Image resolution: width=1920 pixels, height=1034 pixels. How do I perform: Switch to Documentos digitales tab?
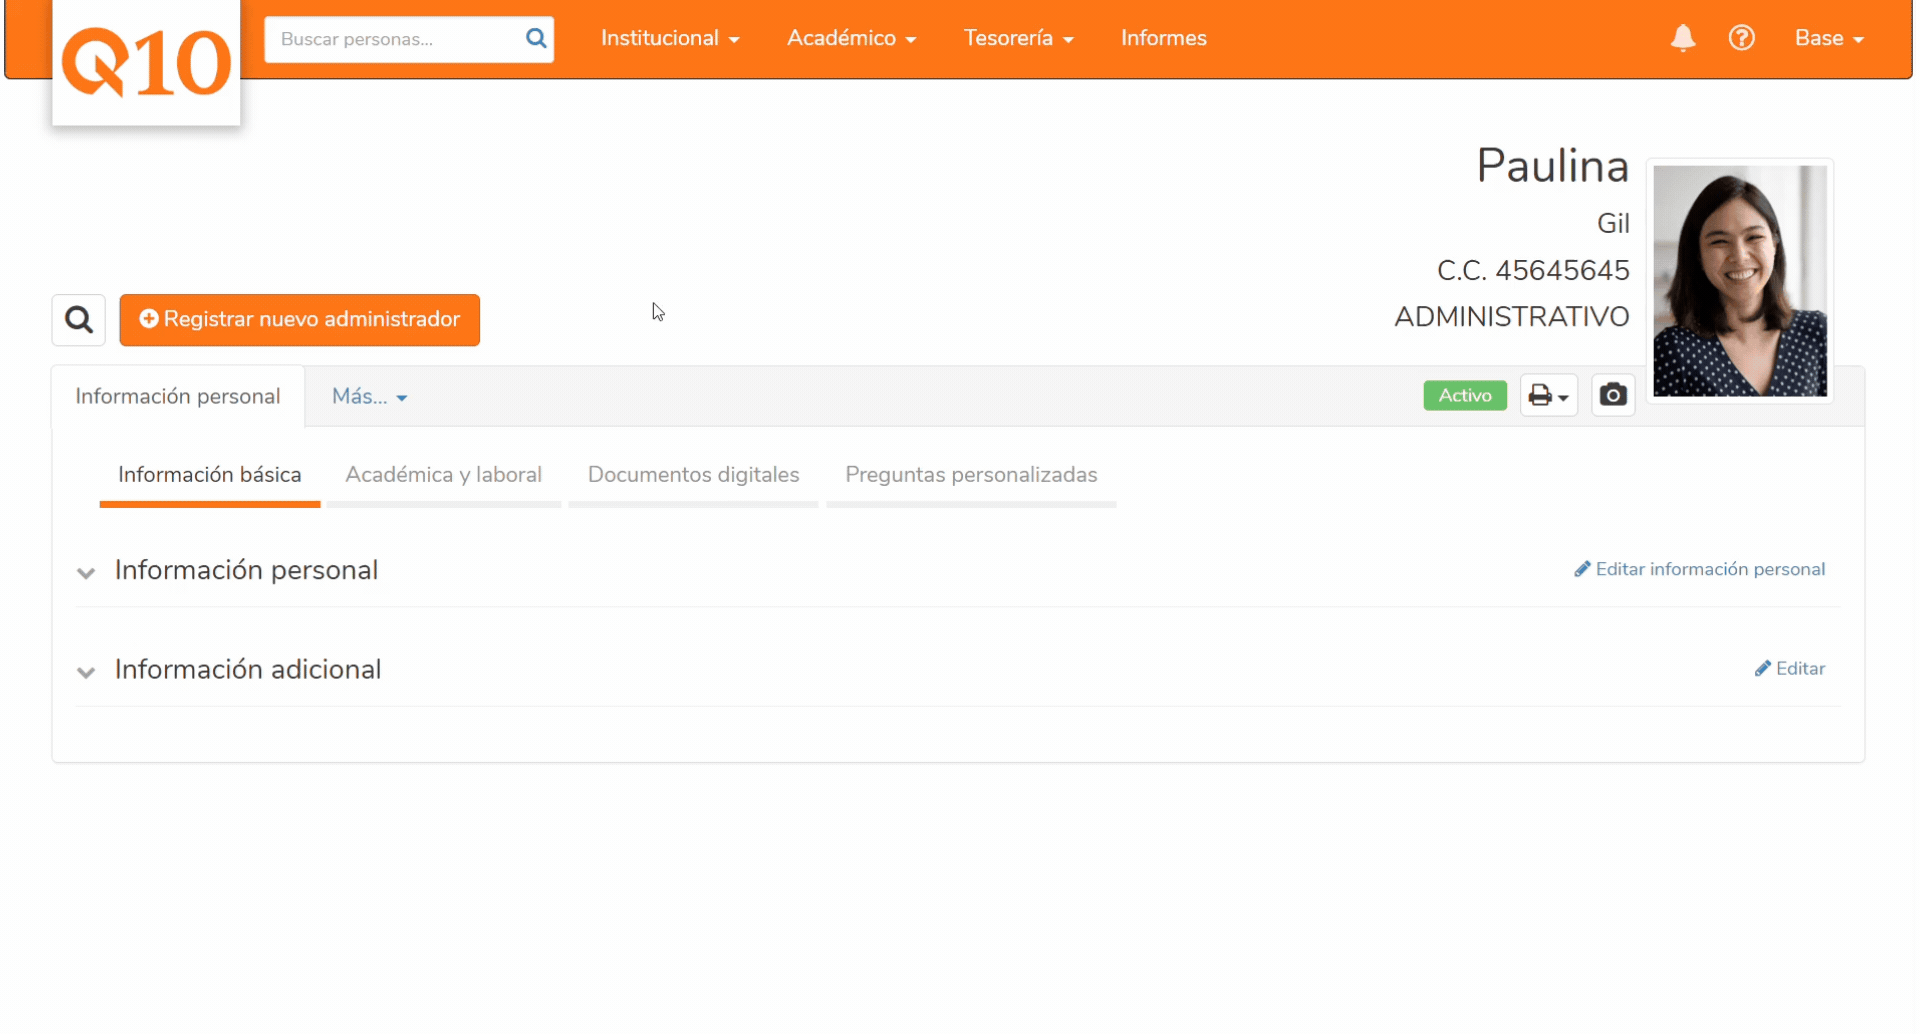coord(694,475)
